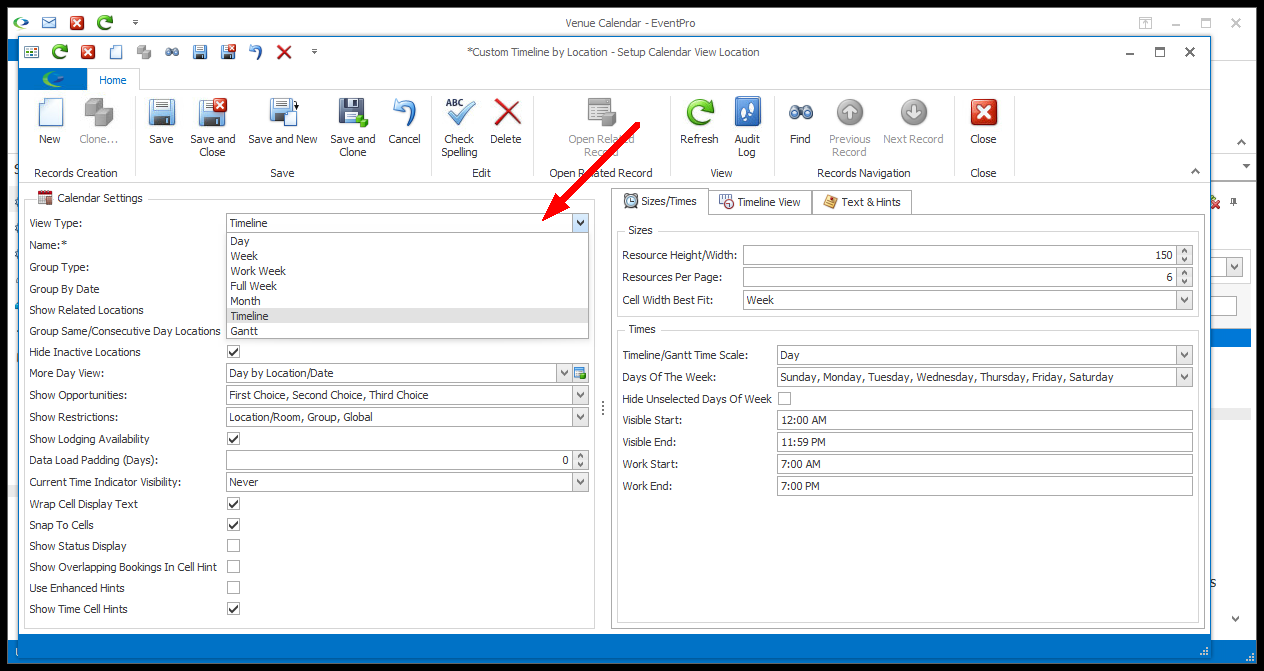Choose Work Week in the View Type list
The image size is (1264, 671).
point(407,271)
